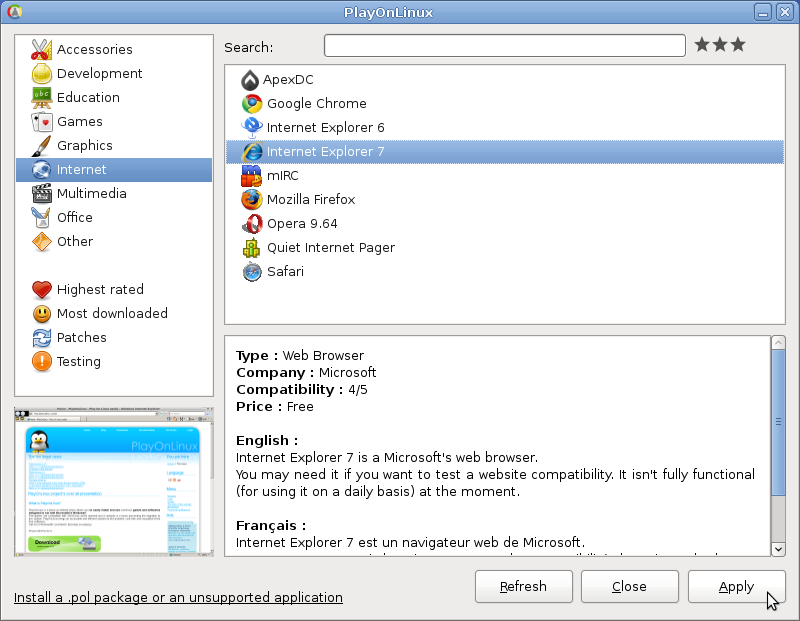The width and height of the screenshot is (800, 621).
Task: Close the PlayOnLinux window via titlebar
Action: click(x=785, y=12)
